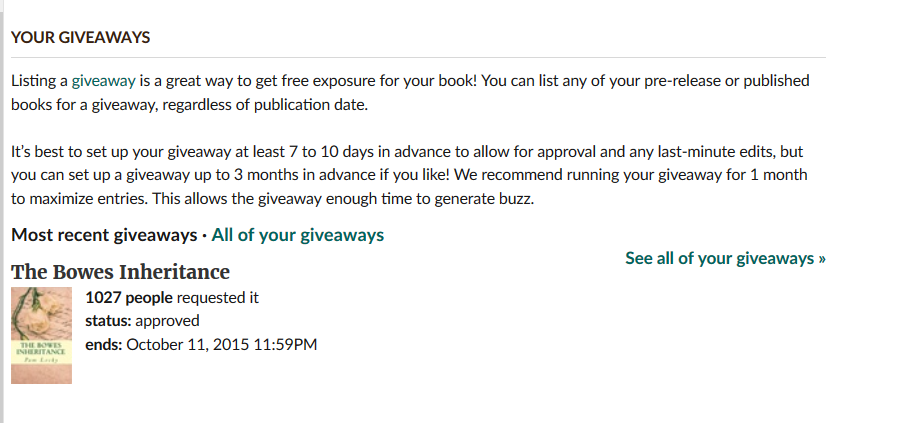Open The Bowes Inheritance title link
902x423 pixels.
point(120,272)
